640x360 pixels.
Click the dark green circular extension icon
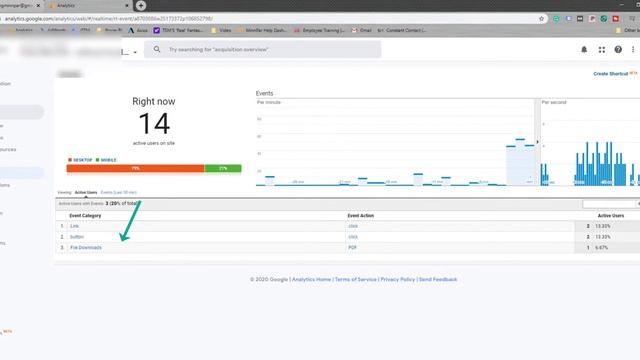(604, 19)
